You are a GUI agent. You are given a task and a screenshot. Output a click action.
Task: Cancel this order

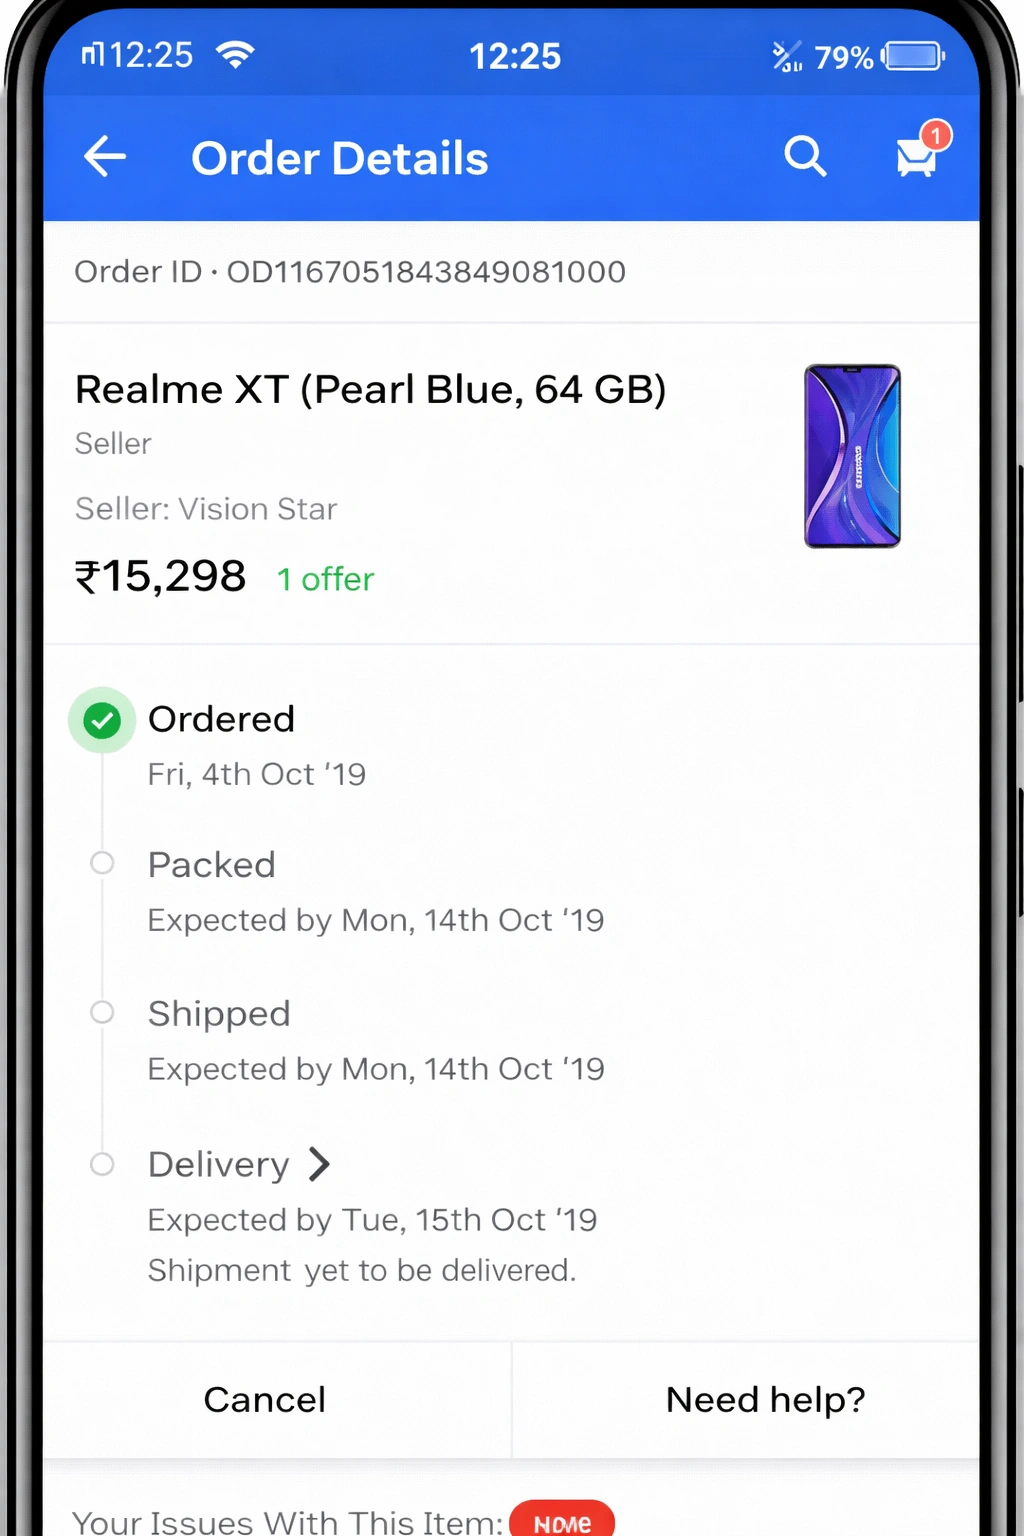[265, 1400]
